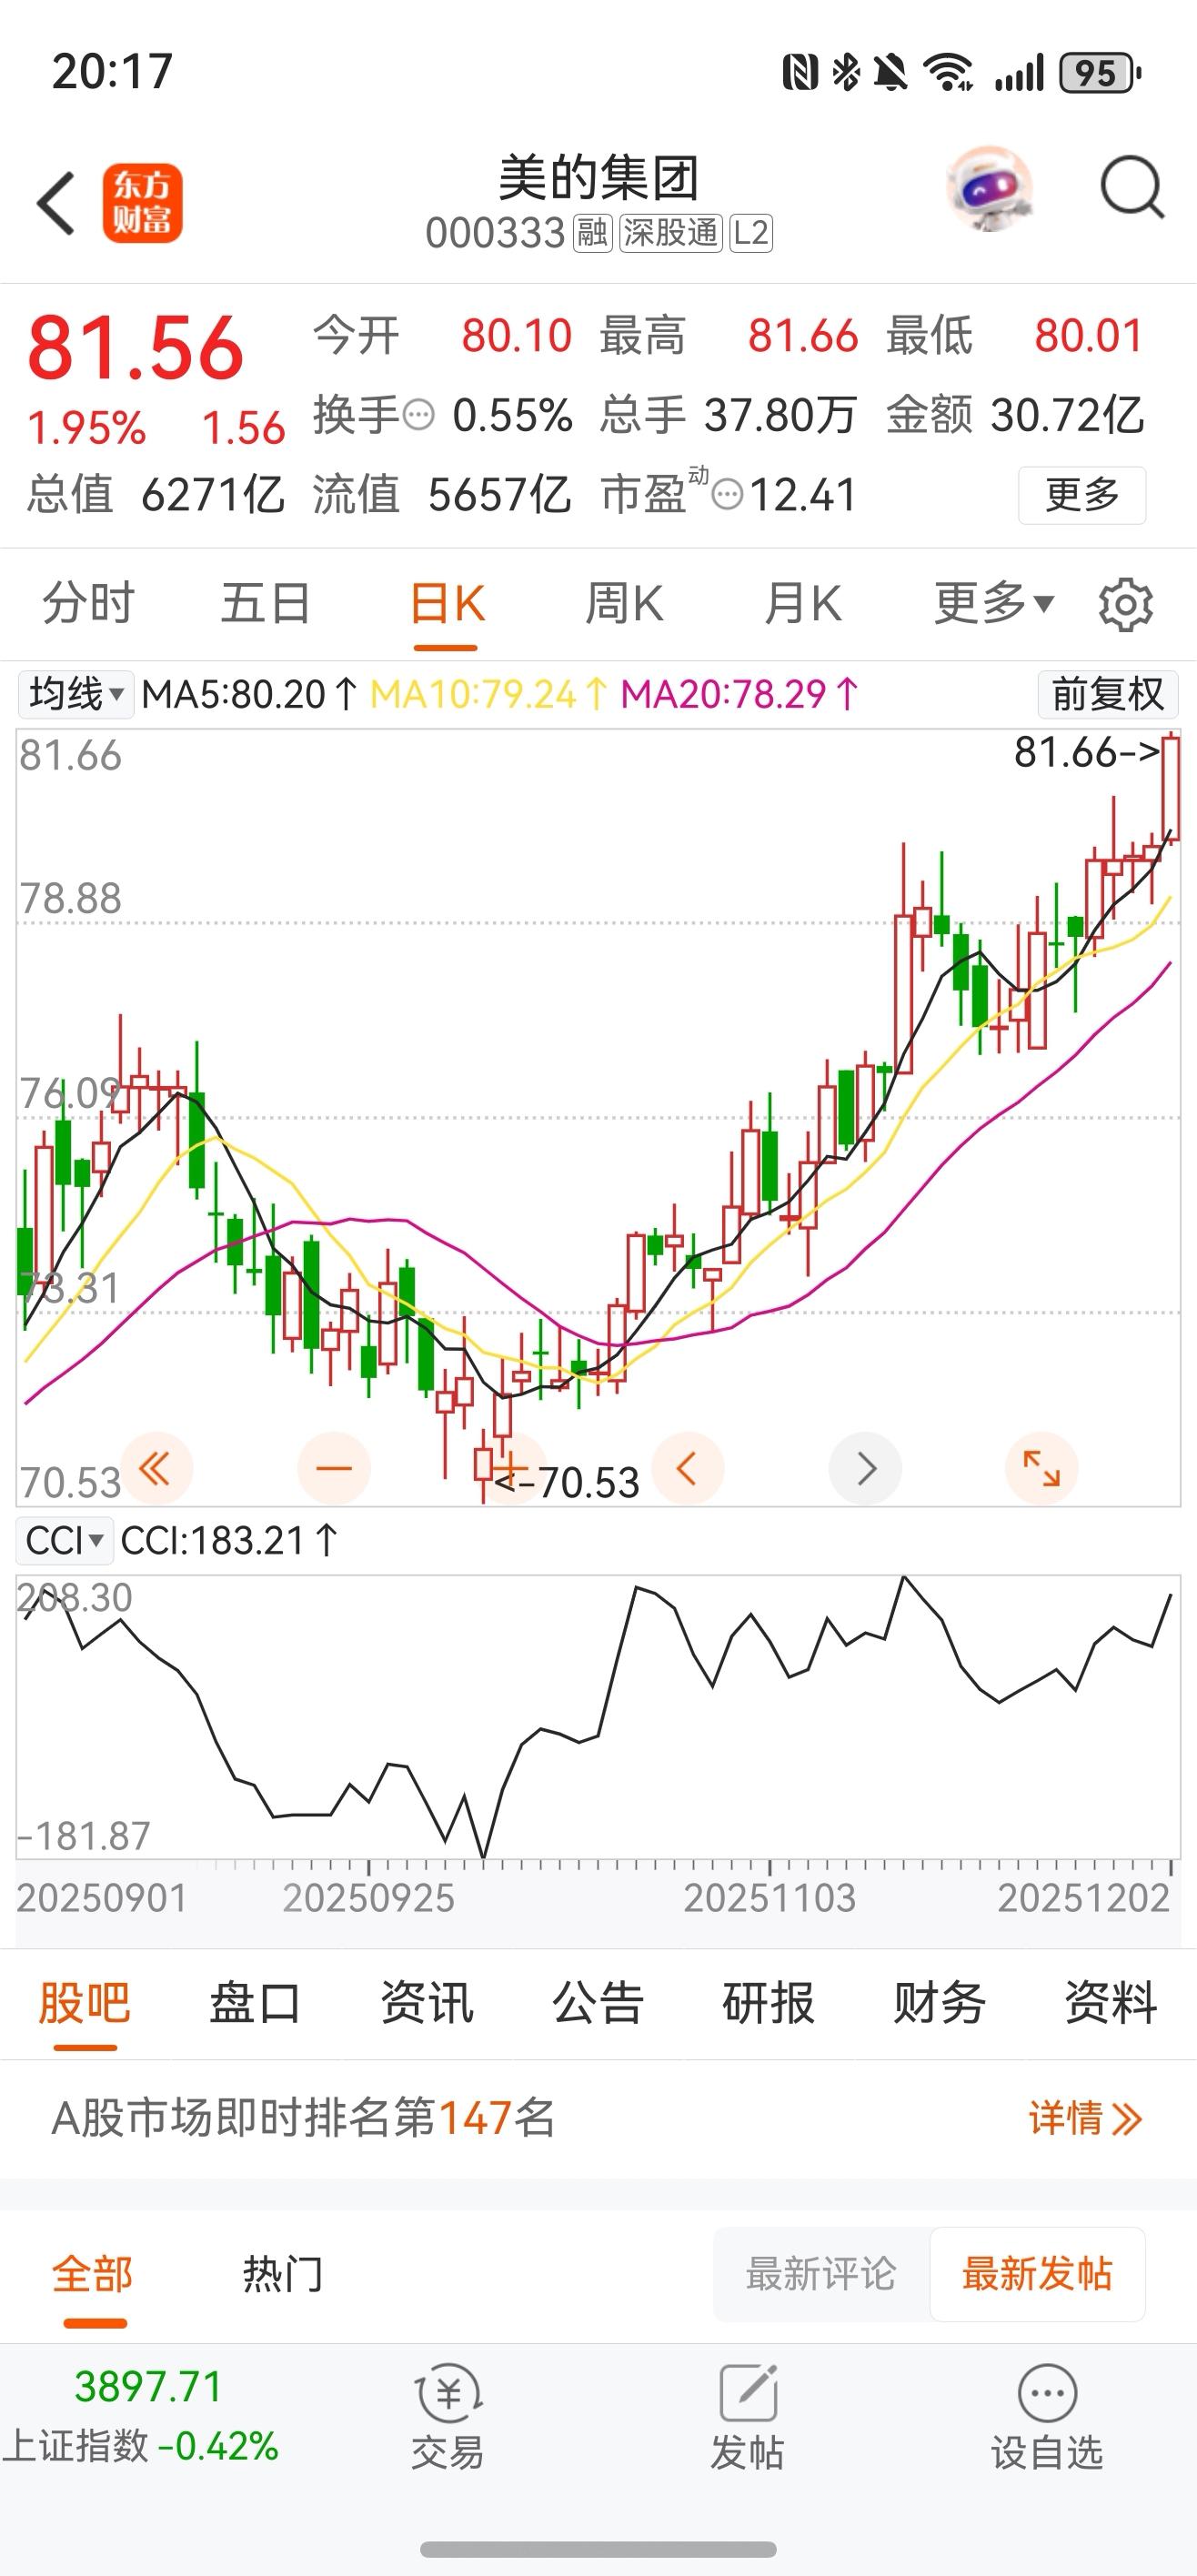
Task: Move chart right one step
Action: 865,1468
